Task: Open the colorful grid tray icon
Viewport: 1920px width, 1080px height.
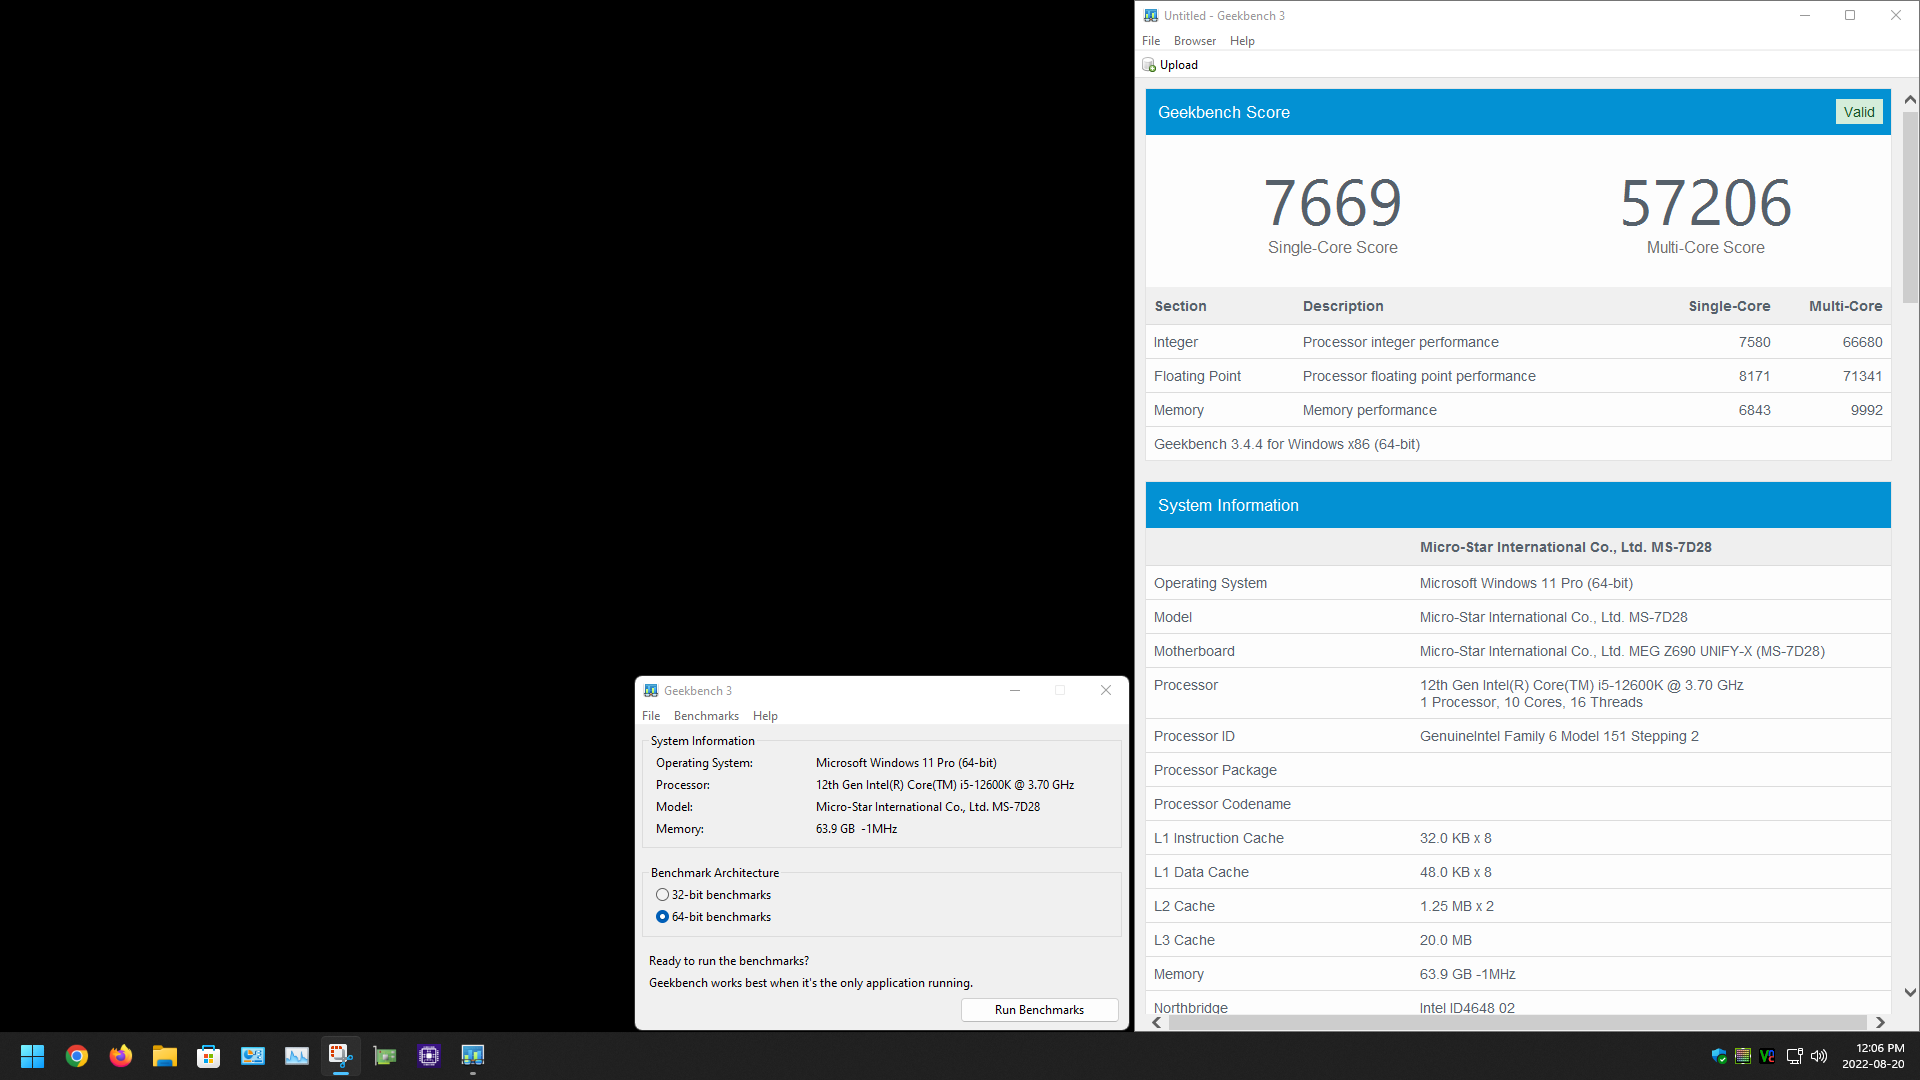Action: click(1743, 1056)
